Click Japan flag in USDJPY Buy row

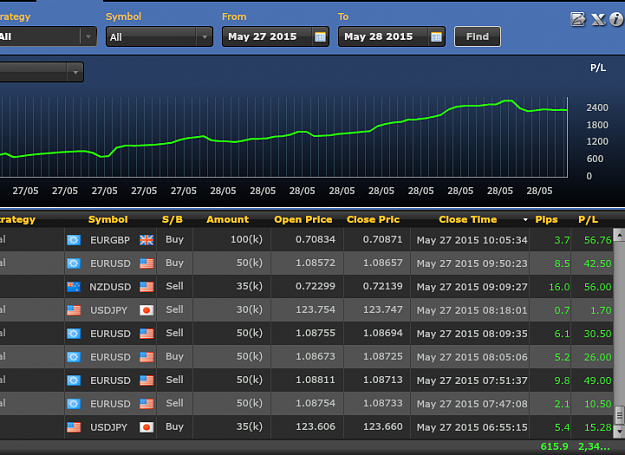click(146, 427)
